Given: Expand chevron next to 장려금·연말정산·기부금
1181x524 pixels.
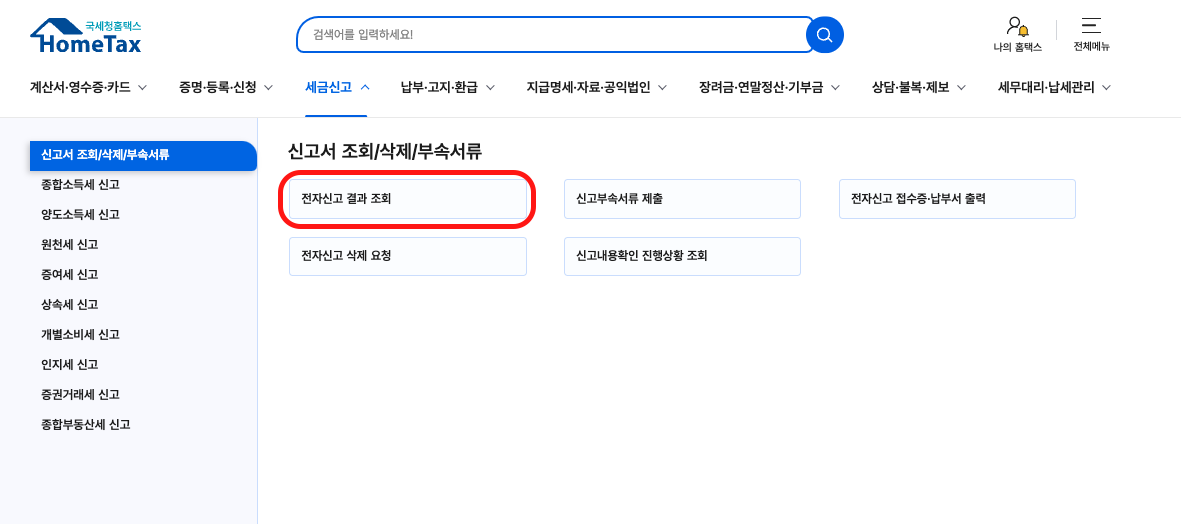Looking at the screenshot, I should [835, 88].
